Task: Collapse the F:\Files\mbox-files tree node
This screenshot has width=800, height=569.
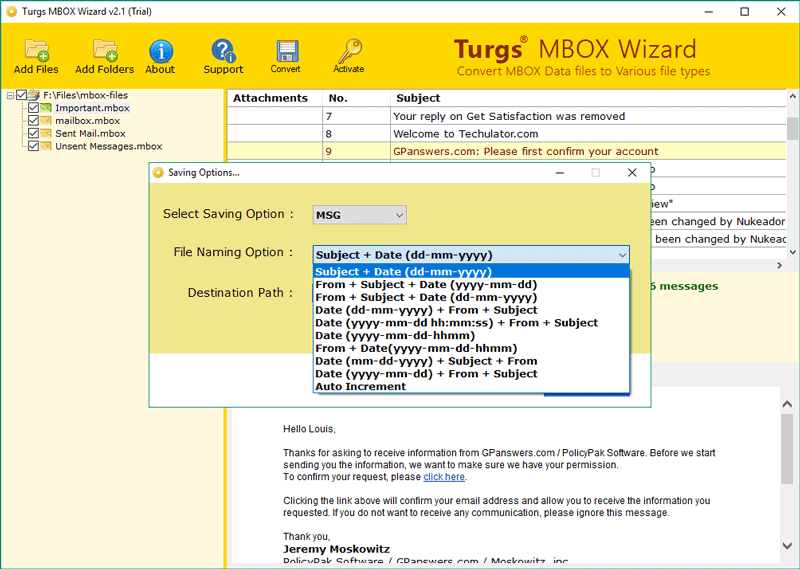Action: tap(10, 95)
